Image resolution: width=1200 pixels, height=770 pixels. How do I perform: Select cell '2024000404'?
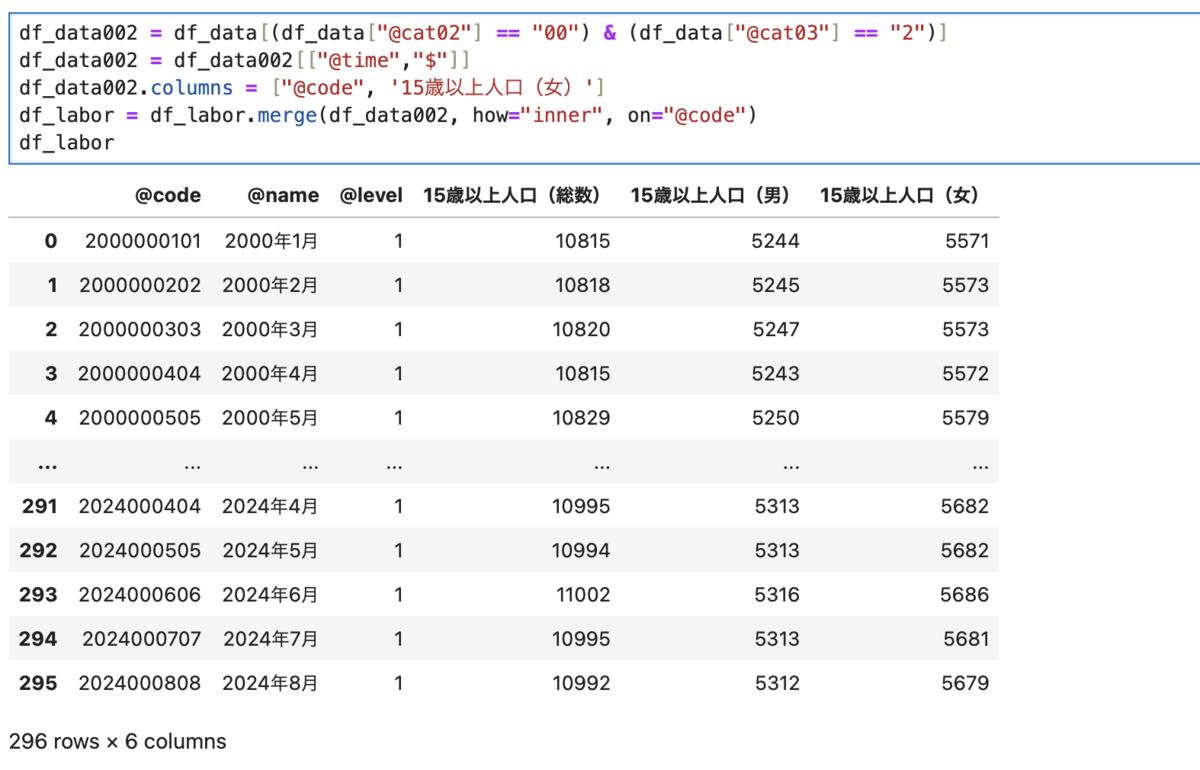click(140, 506)
